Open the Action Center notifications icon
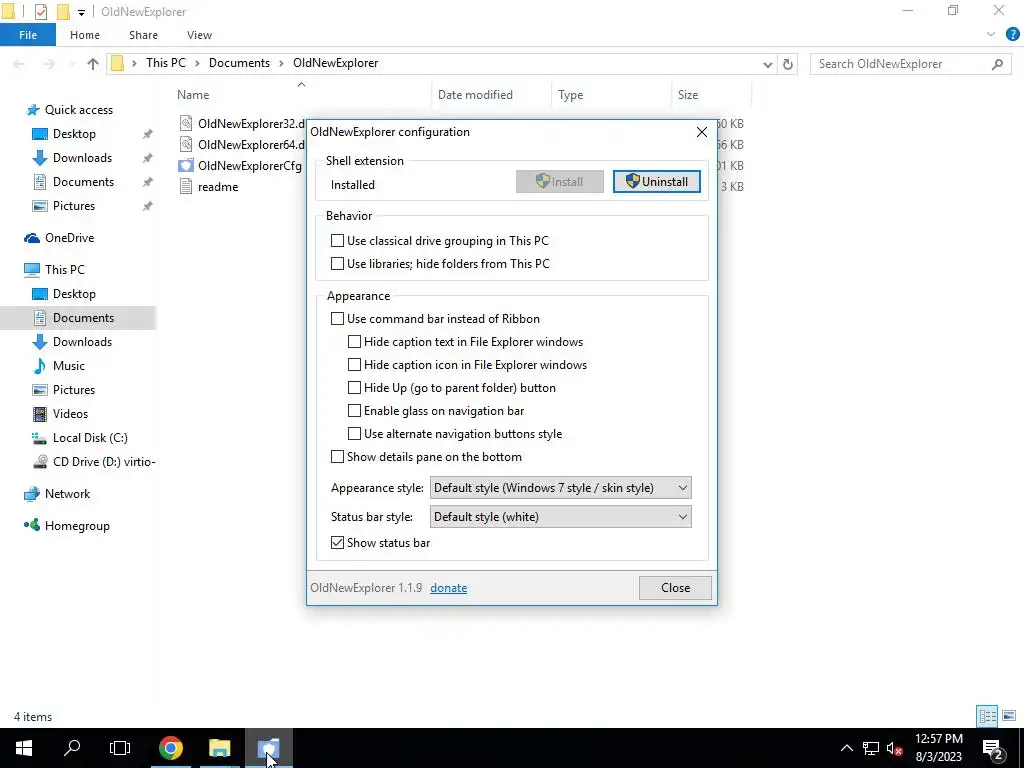This screenshot has width=1024, height=768. pyautogui.click(x=993, y=749)
